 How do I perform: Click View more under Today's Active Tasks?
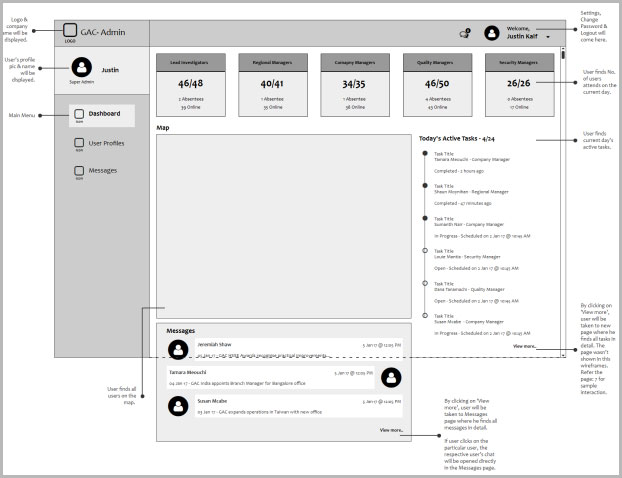point(525,346)
